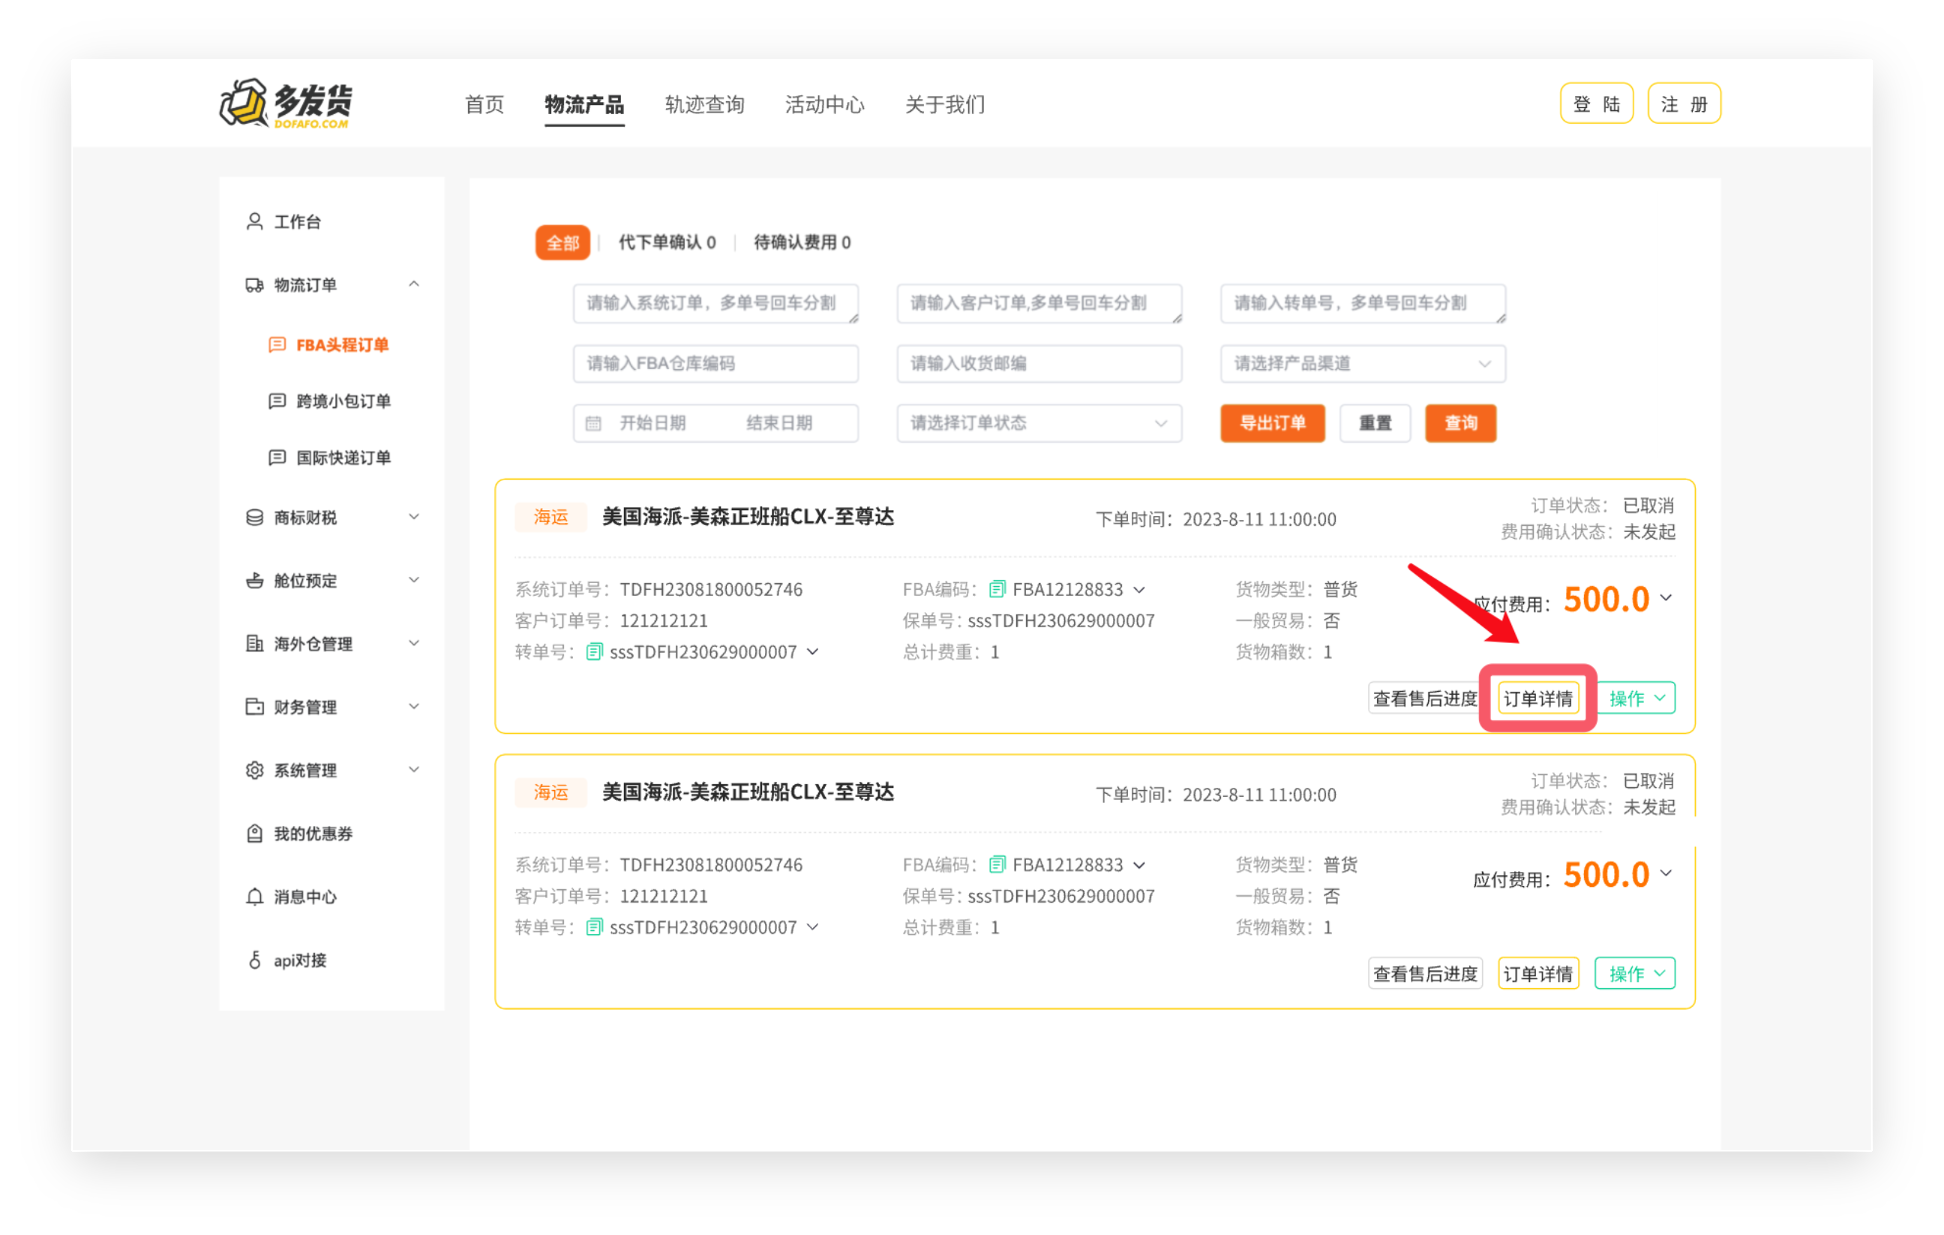Select the 待确认费用 0 tab
Screen dimensions: 1944x1235
coord(801,242)
